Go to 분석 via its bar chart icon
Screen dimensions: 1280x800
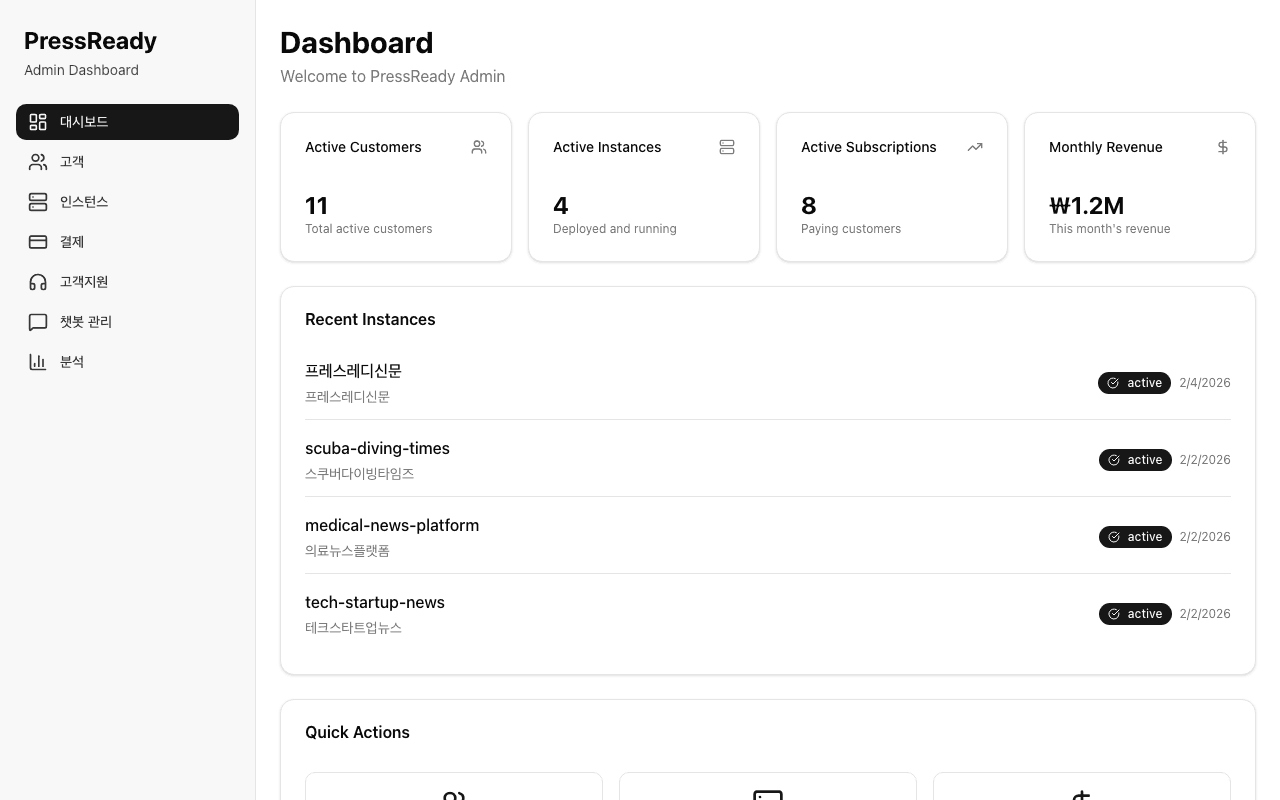38,362
